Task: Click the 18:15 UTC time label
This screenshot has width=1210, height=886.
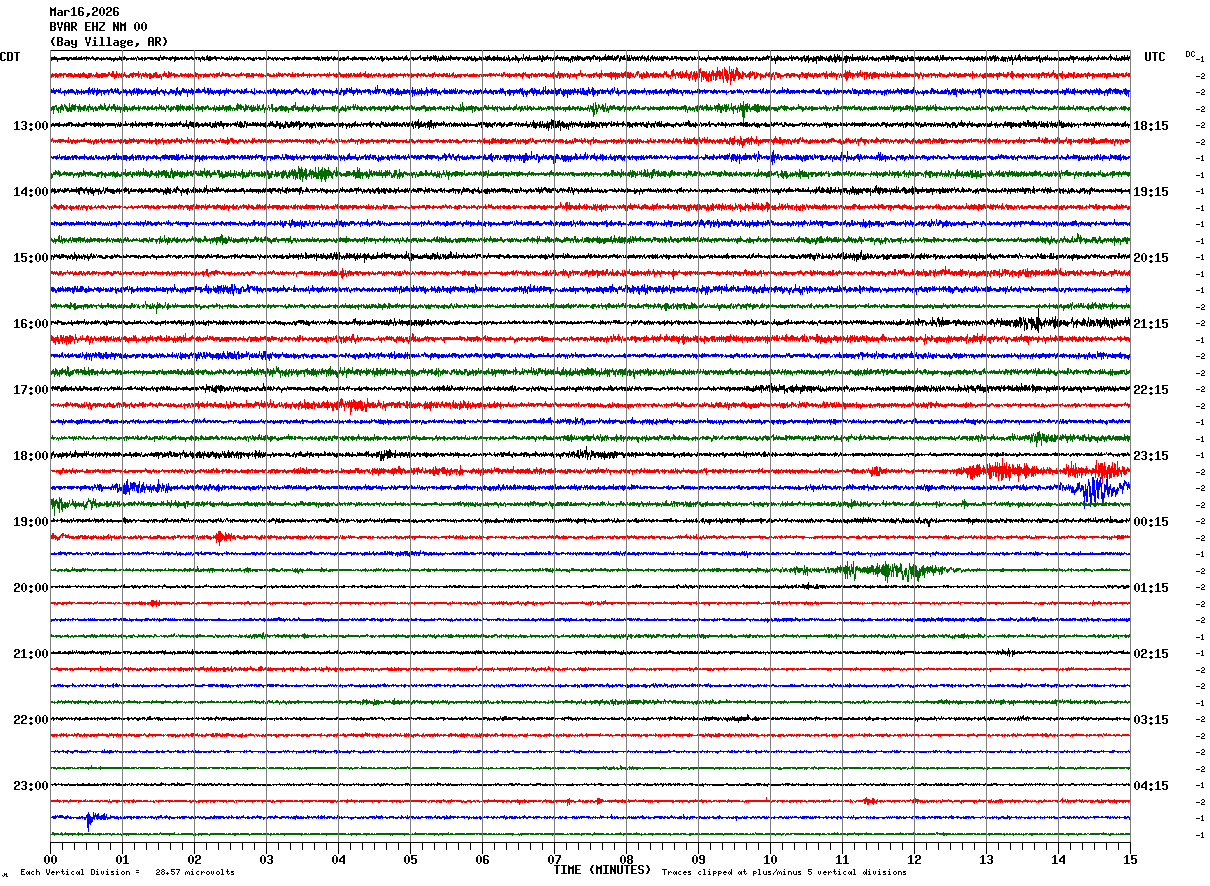Action: tap(1152, 126)
